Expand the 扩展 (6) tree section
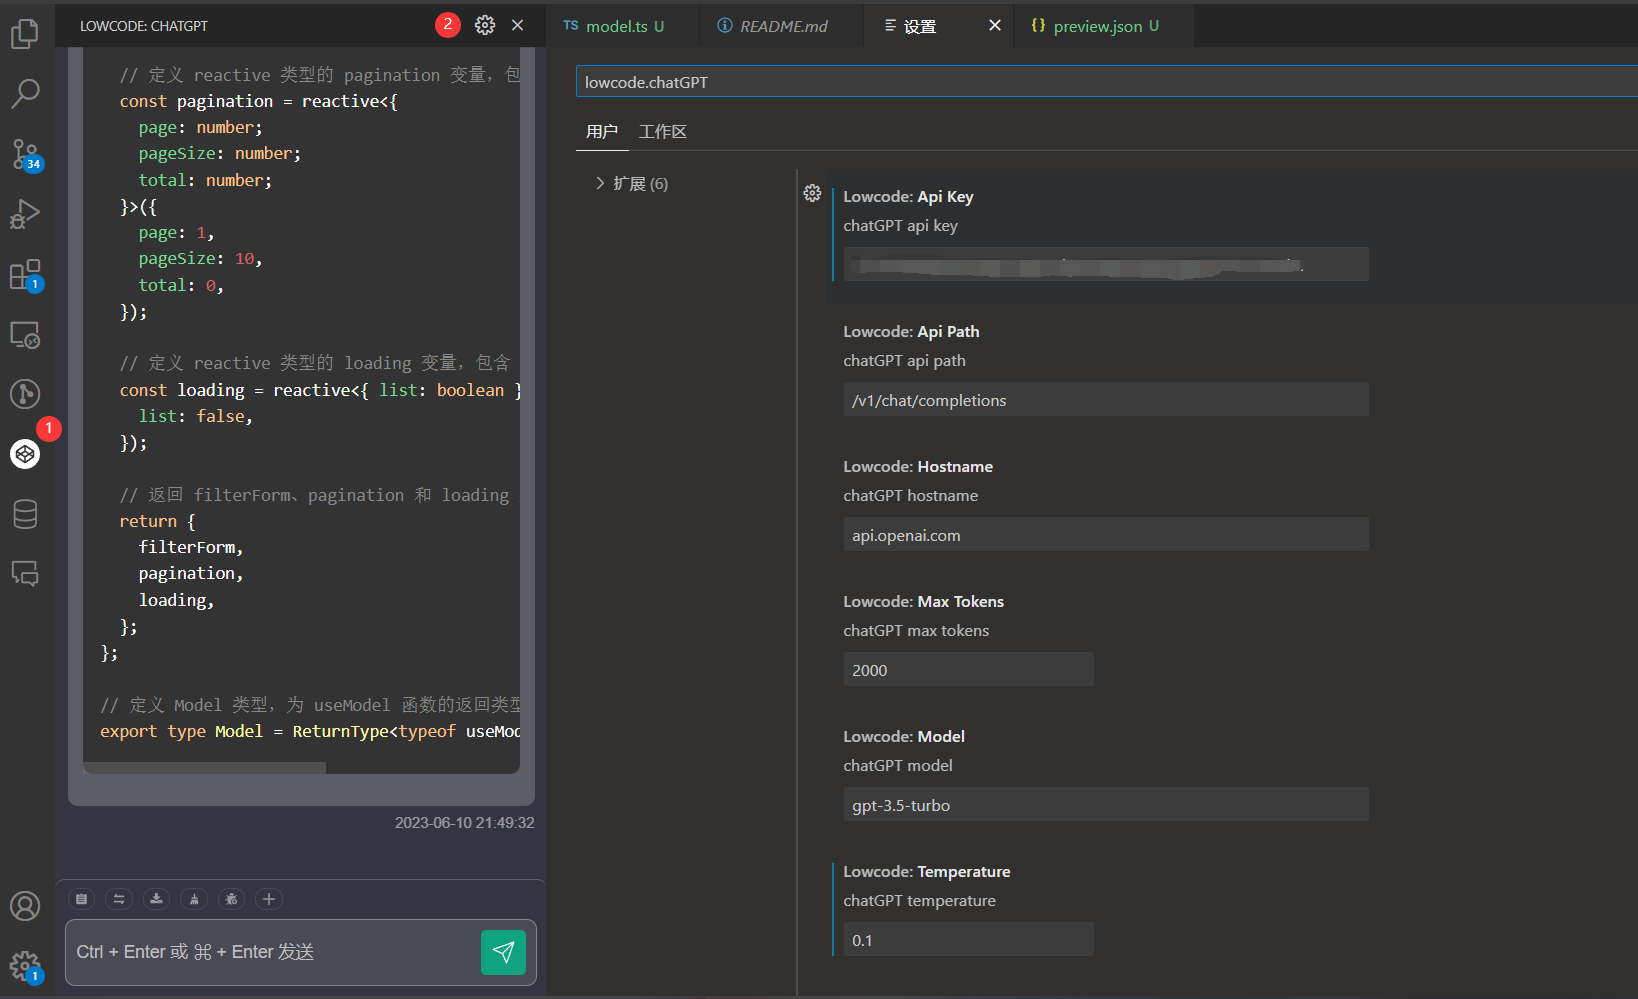1638x999 pixels. (x=631, y=184)
